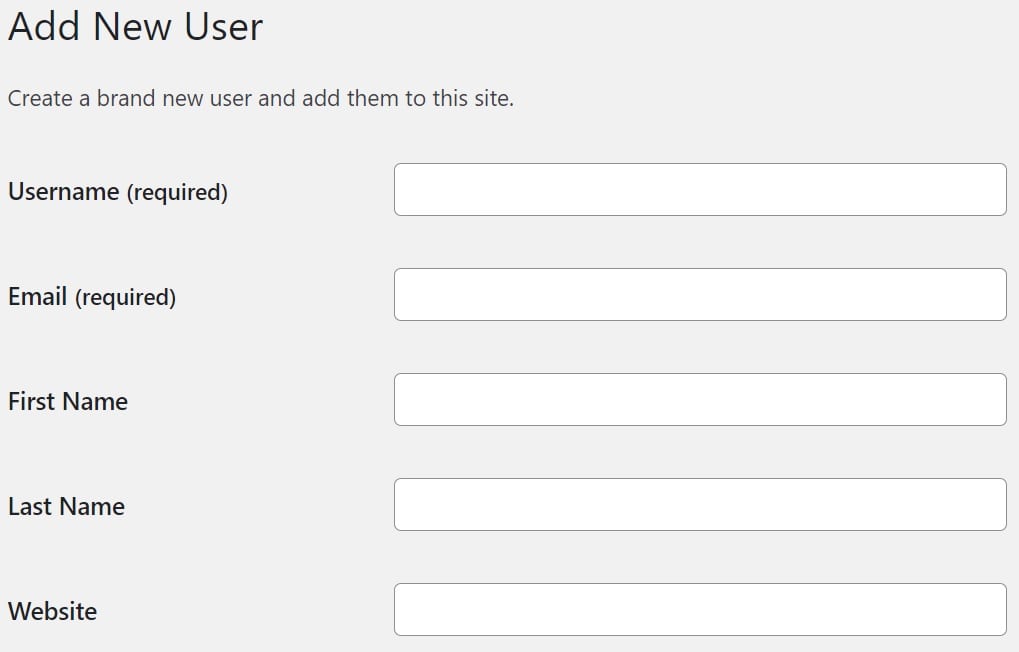
Task: Click the Add New User heading
Action: pyautogui.click(x=135, y=27)
